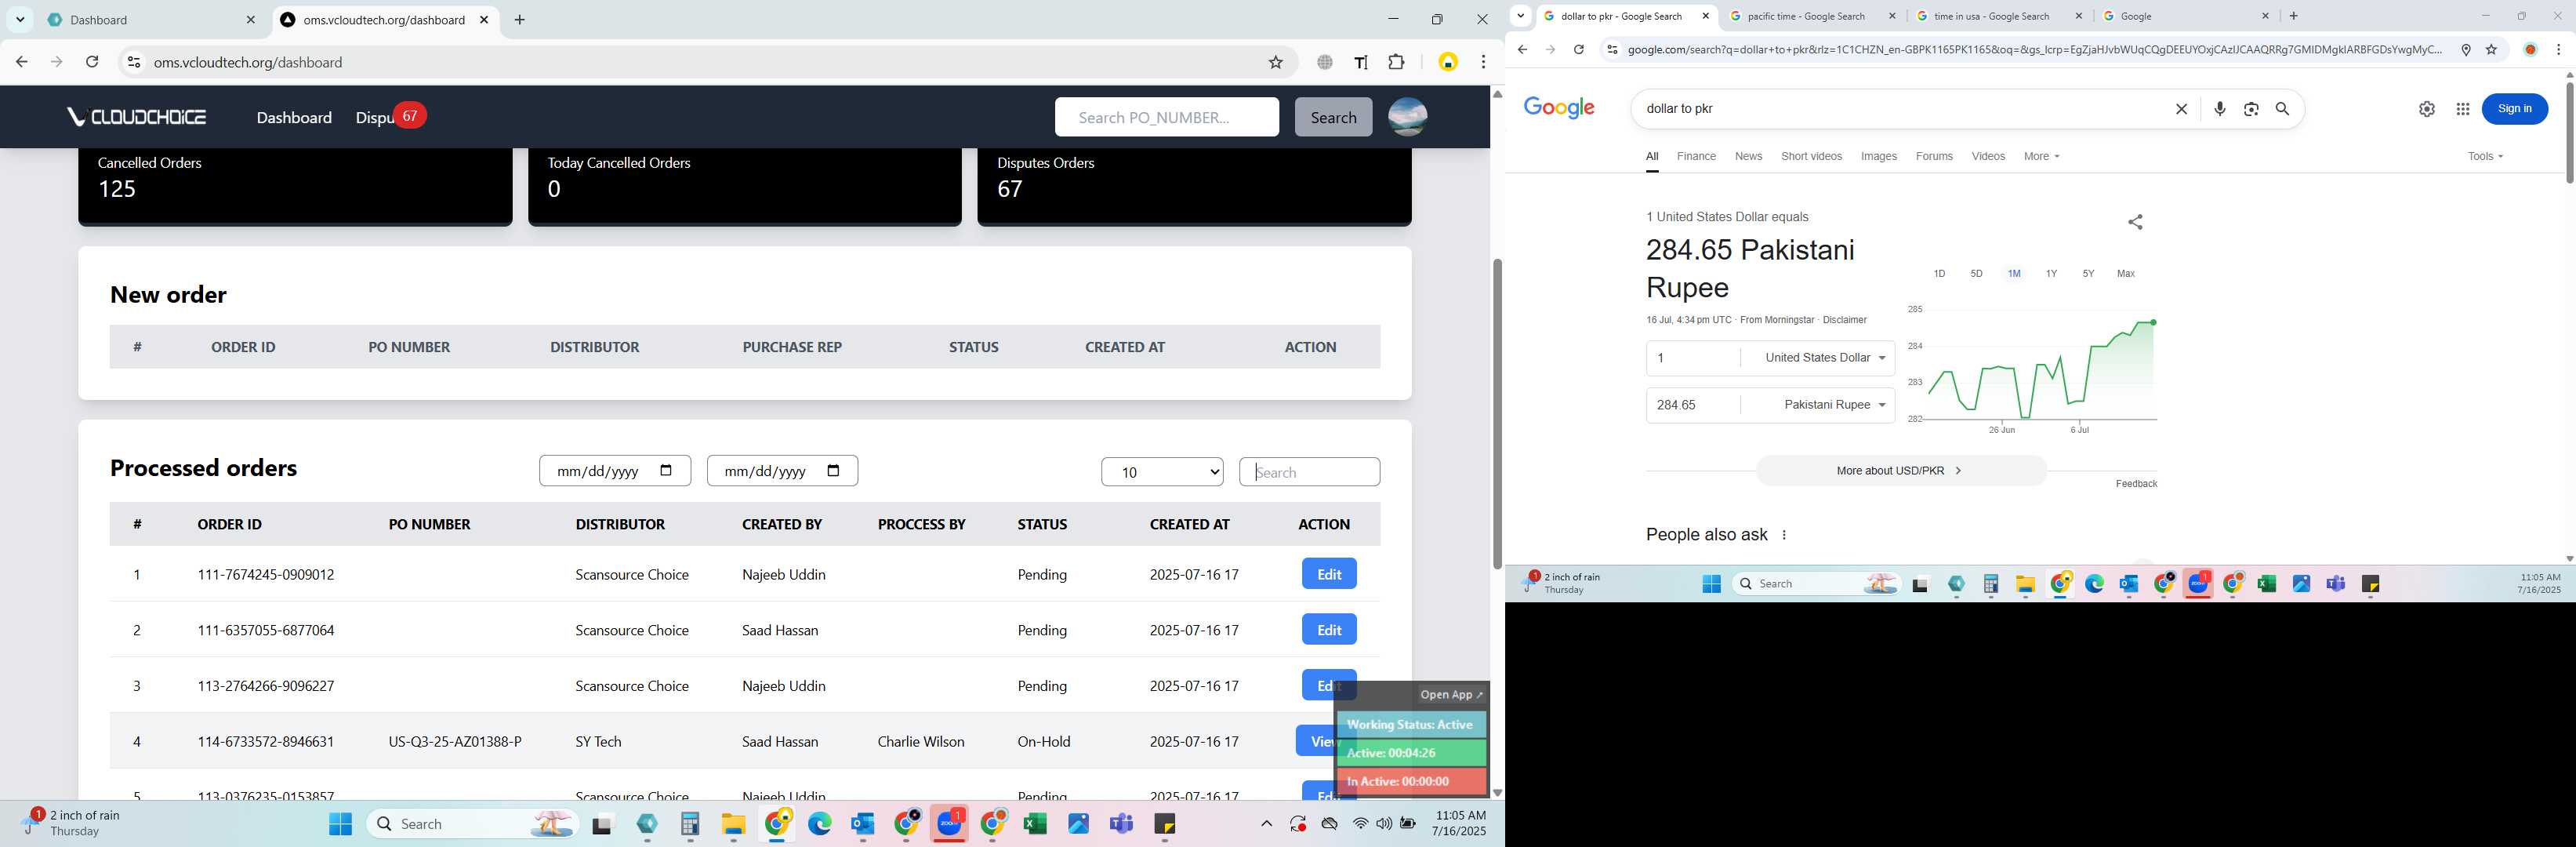Select the Finance filter on Google results
This screenshot has width=2576, height=847.
pos(1696,156)
